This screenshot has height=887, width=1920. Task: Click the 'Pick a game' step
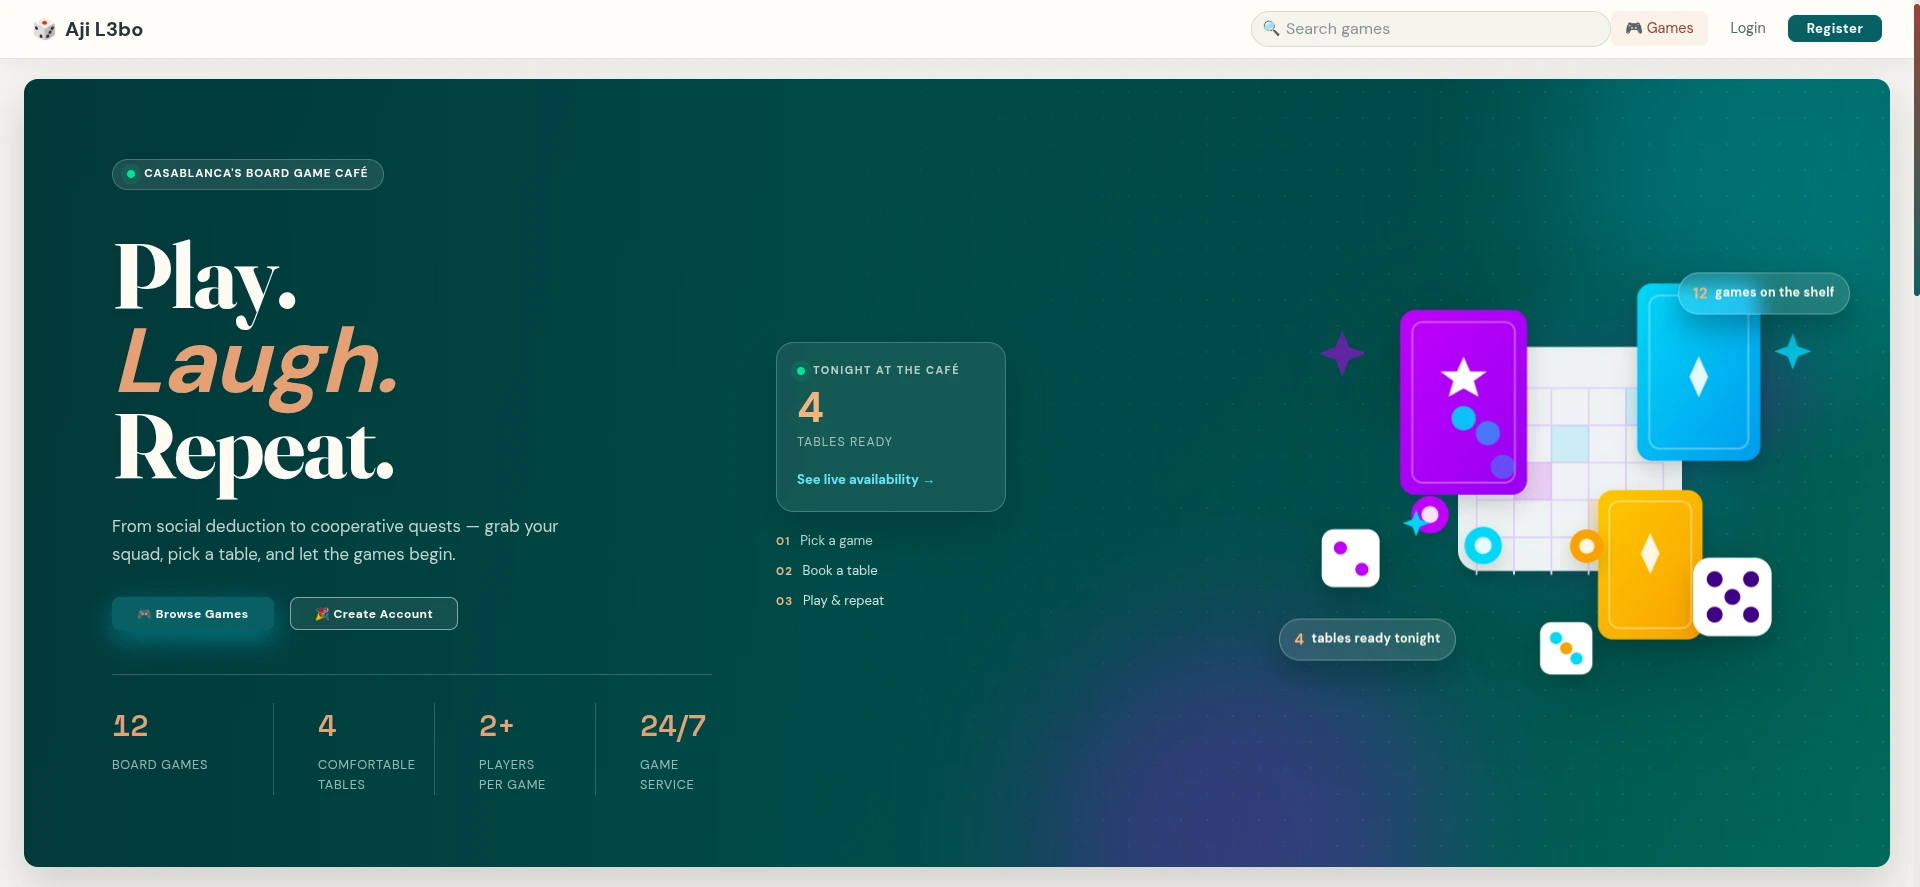coord(824,541)
